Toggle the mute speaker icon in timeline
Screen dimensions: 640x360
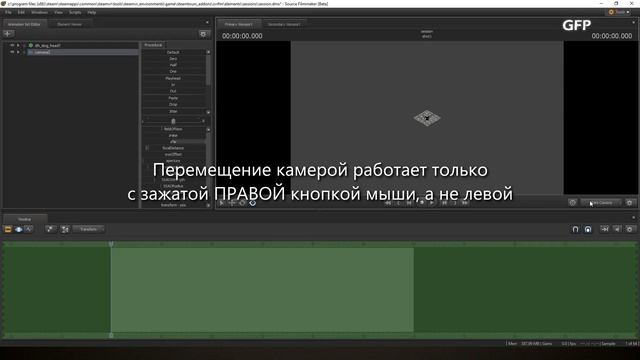click(617, 229)
